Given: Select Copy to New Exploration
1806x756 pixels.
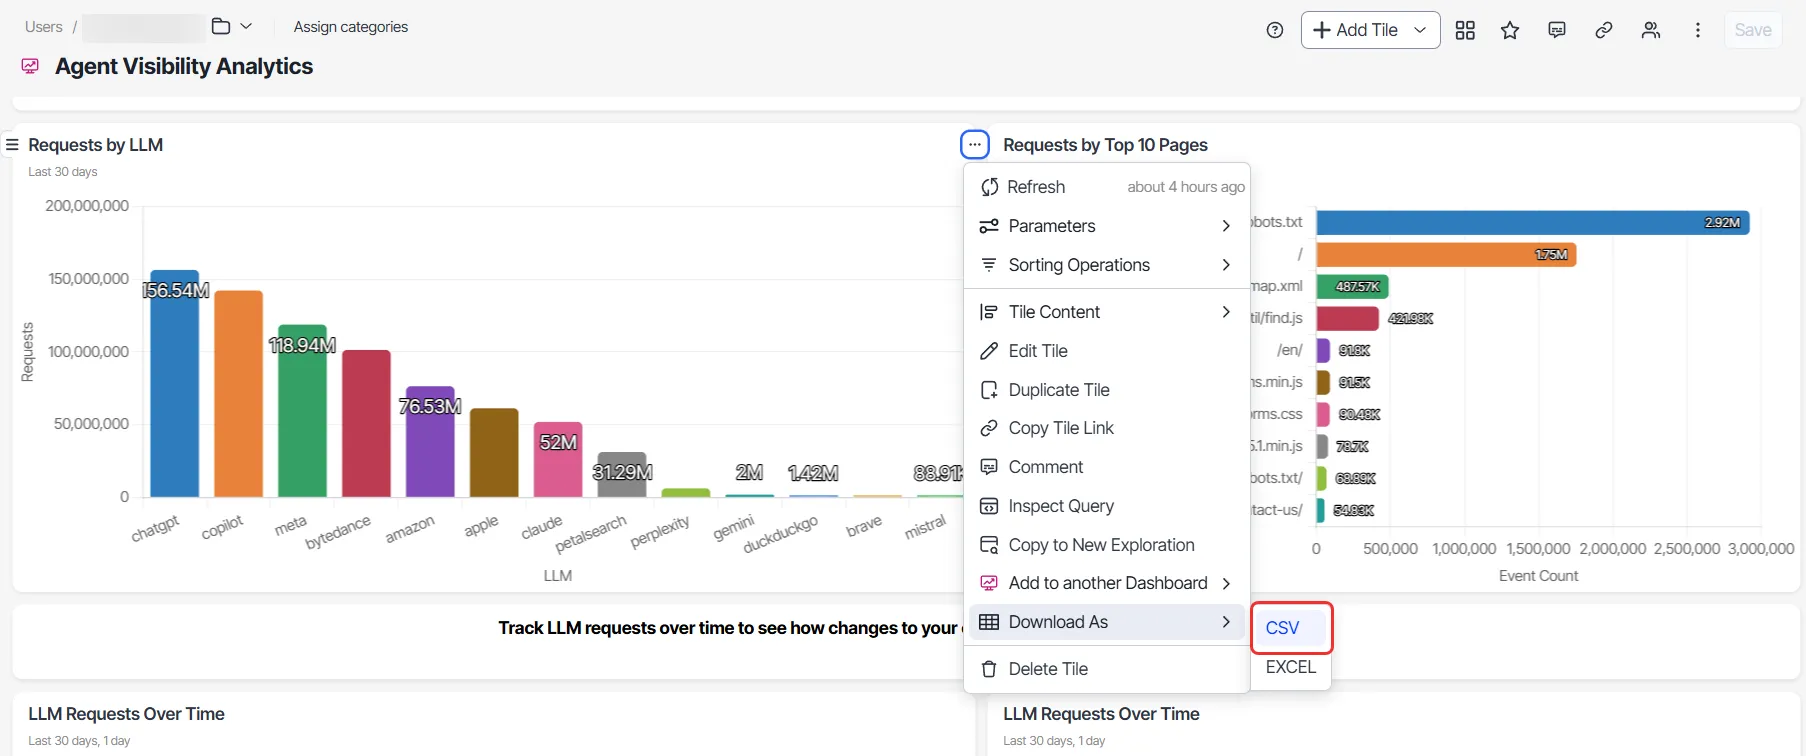Looking at the screenshot, I should (x=1107, y=545).
